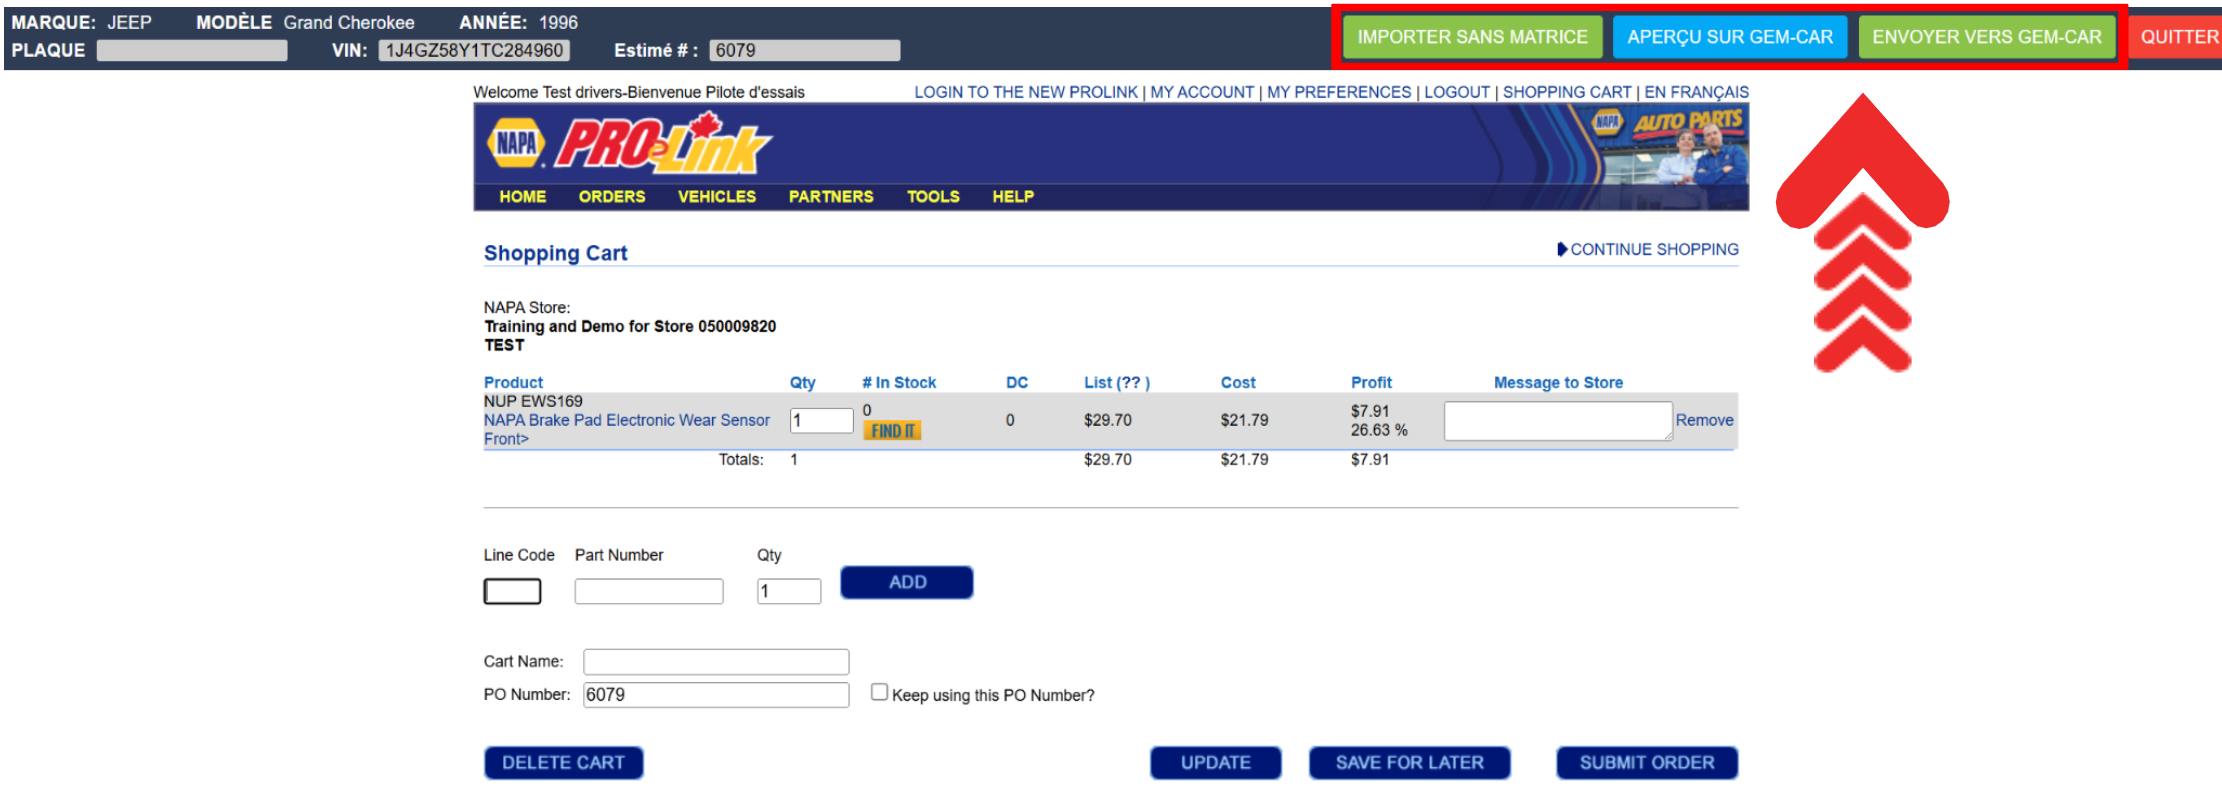Click the yellow FIND IT button
Viewport: 2222px width, 797px height.
pyautogui.click(x=892, y=431)
